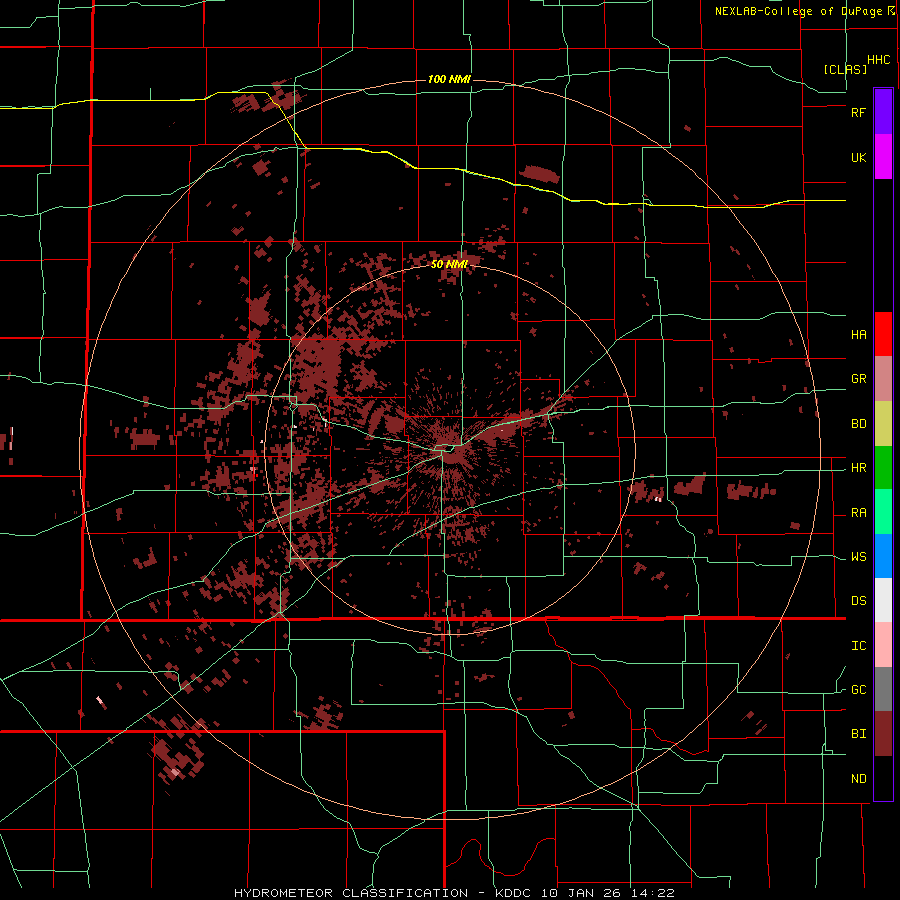The height and width of the screenshot is (900, 900).
Task: Click the RA legend label
Action: [858, 513]
